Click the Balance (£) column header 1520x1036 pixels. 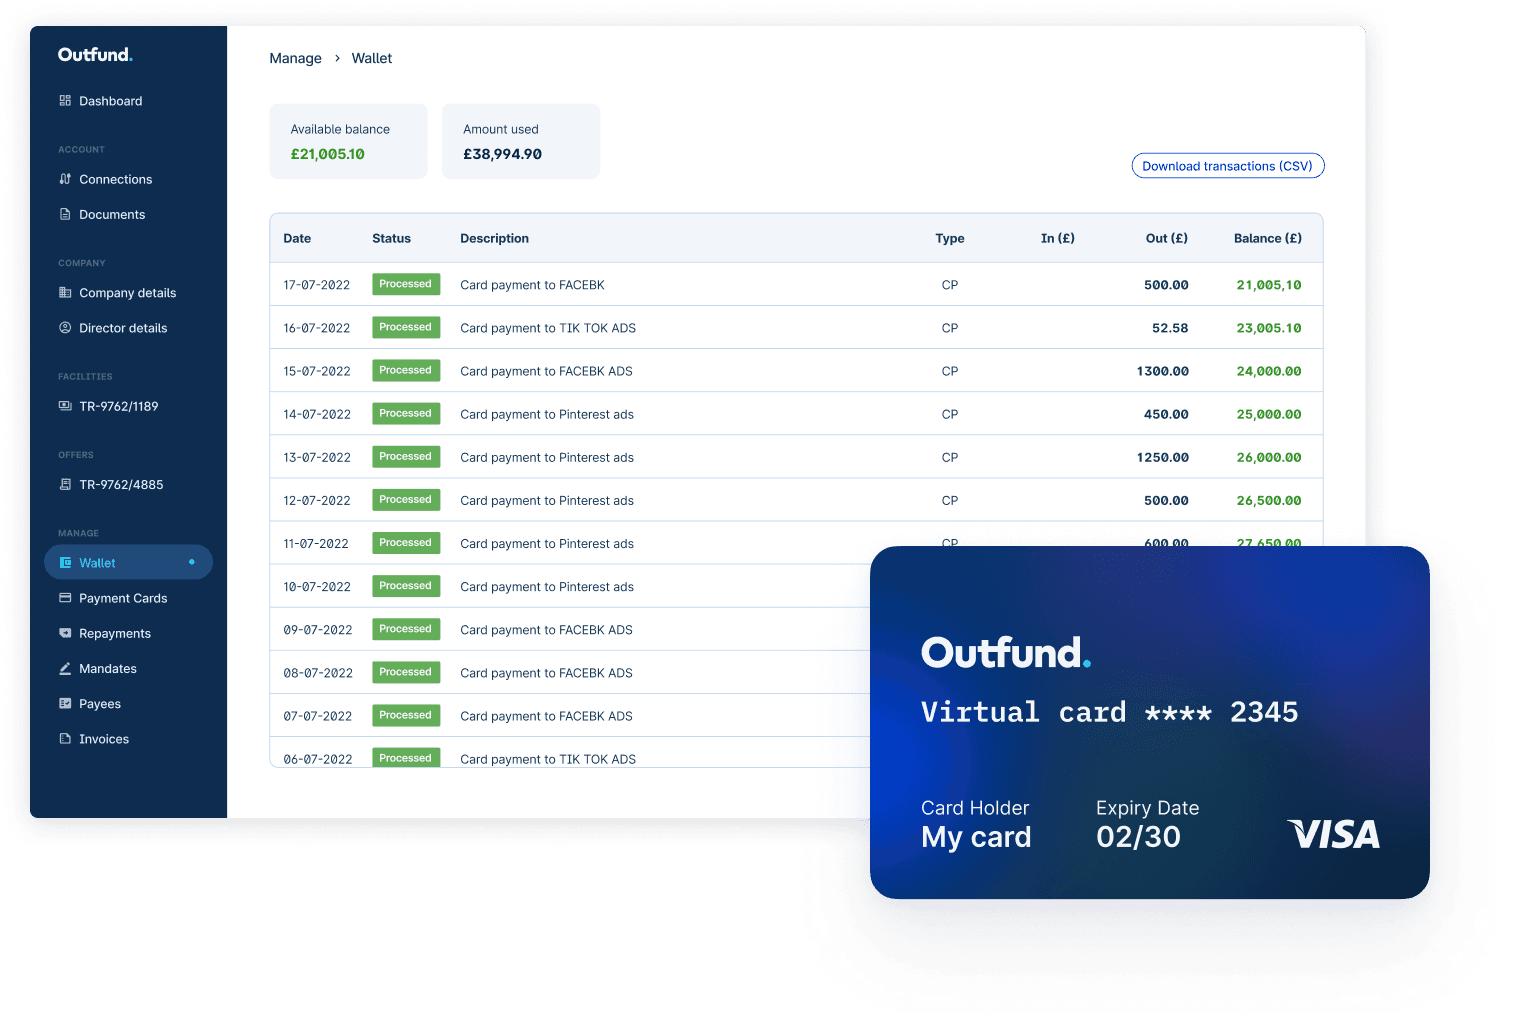click(1268, 238)
